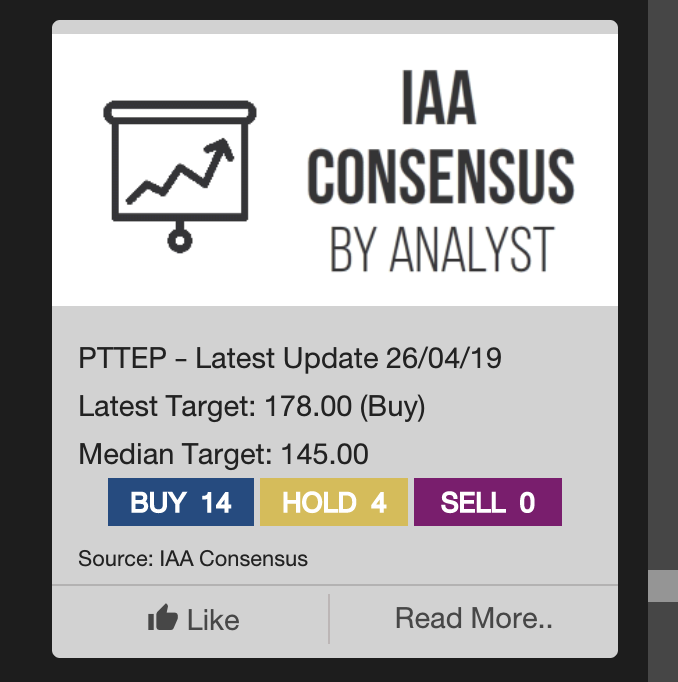Select the purple SELL 0 badge
This screenshot has height=682, width=678.
(488, 502)
